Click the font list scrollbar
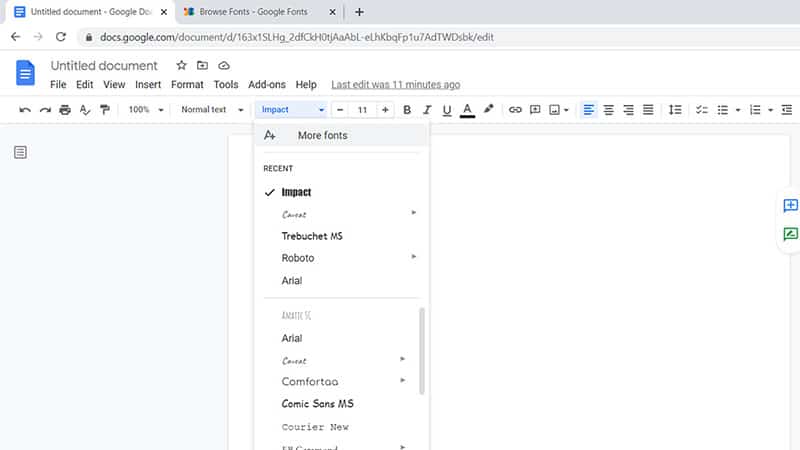The width and height of the screenshot is (800, 450). (422, 351)
